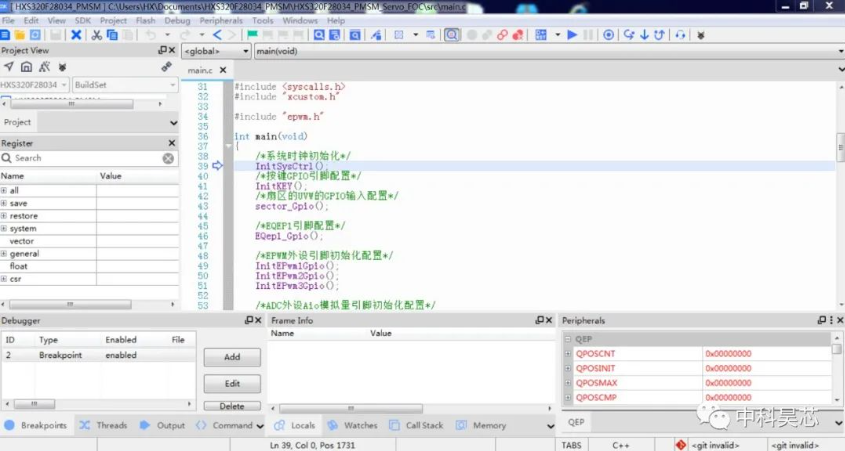The width and height of the screenshot is (845, 451).
Task: Open the Flash menu
Action: coord(146,20)
